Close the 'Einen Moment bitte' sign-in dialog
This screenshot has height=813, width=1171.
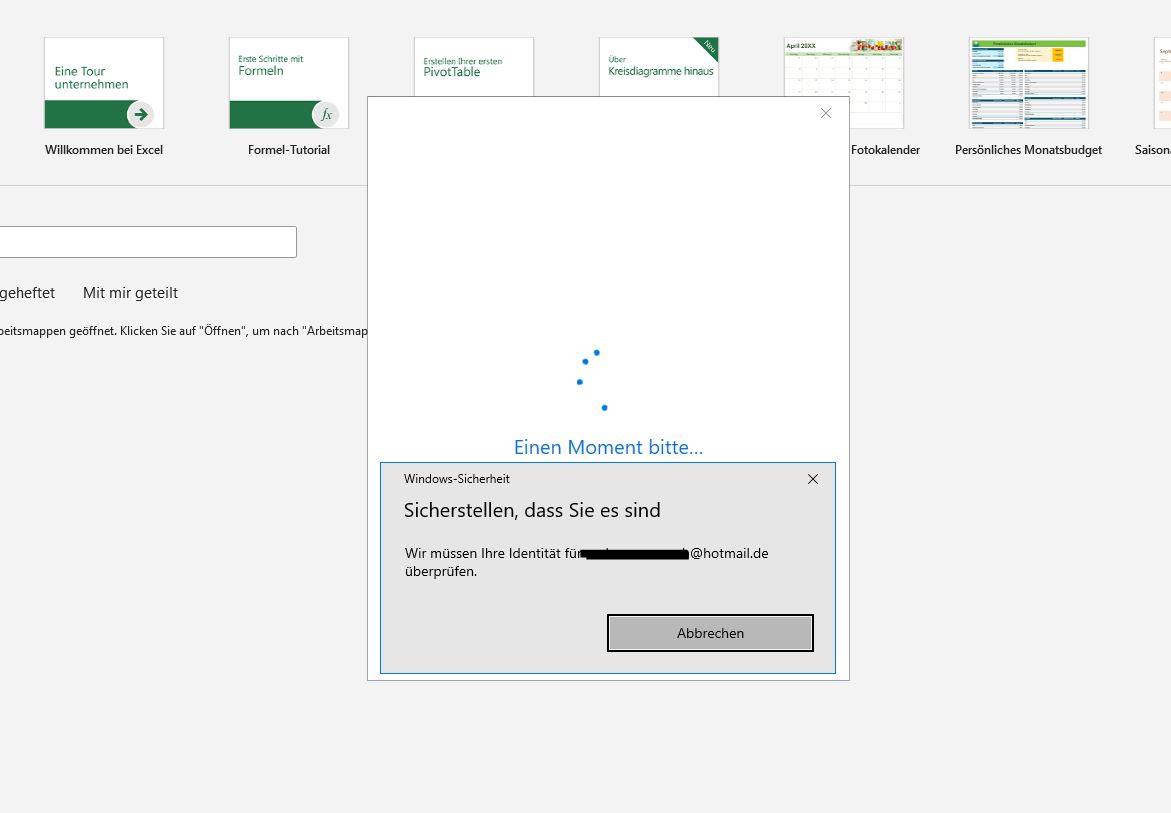[826, 113]
